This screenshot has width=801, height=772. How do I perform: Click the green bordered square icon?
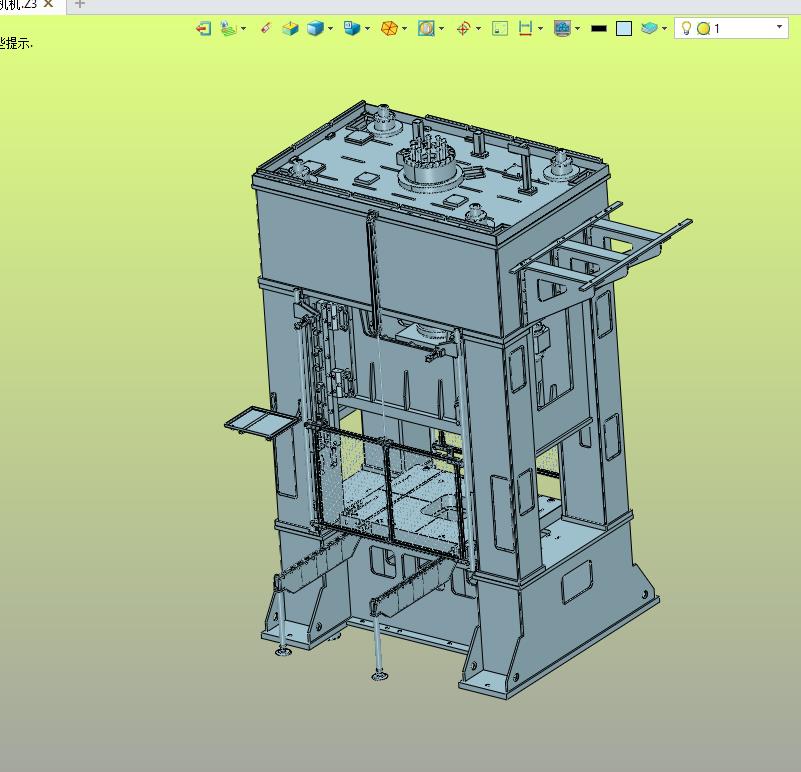500,28
